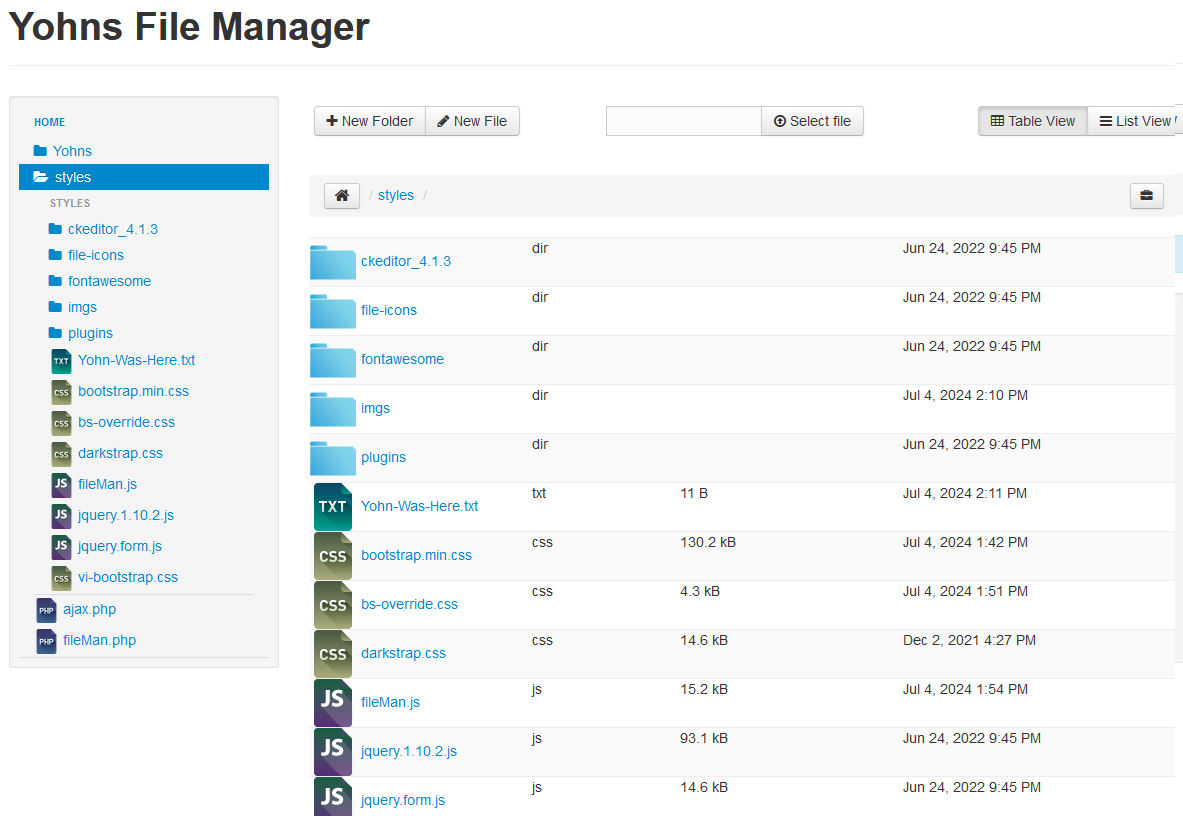
Task: Click the imgs folder icon in table
Action: pyautogui.click(x=333, y=408)
